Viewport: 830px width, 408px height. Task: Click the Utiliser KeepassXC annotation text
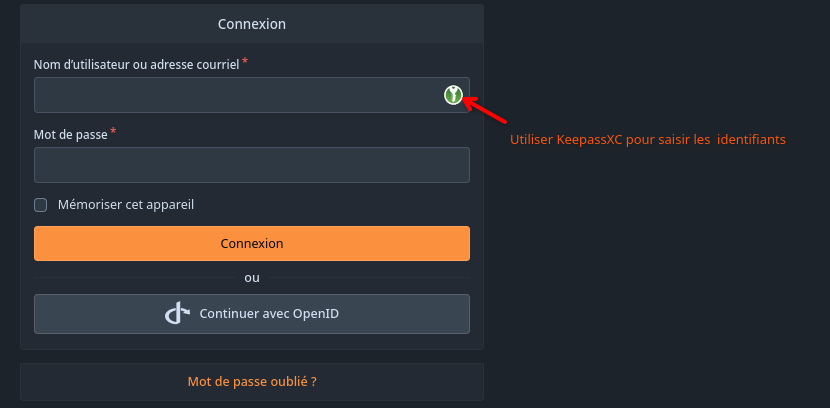point(647,140)
